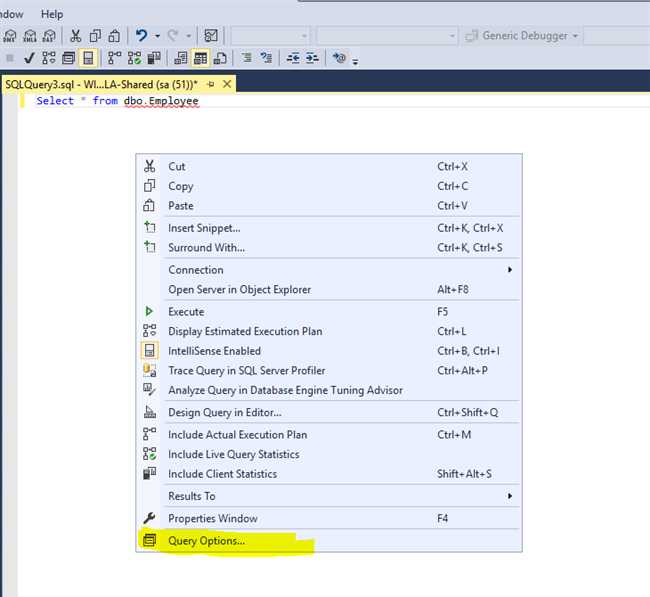Click the Undo arrow in the toolbar
Image resolution: width=650 pixels, height=597 pixels.
(x=142, y=36)
